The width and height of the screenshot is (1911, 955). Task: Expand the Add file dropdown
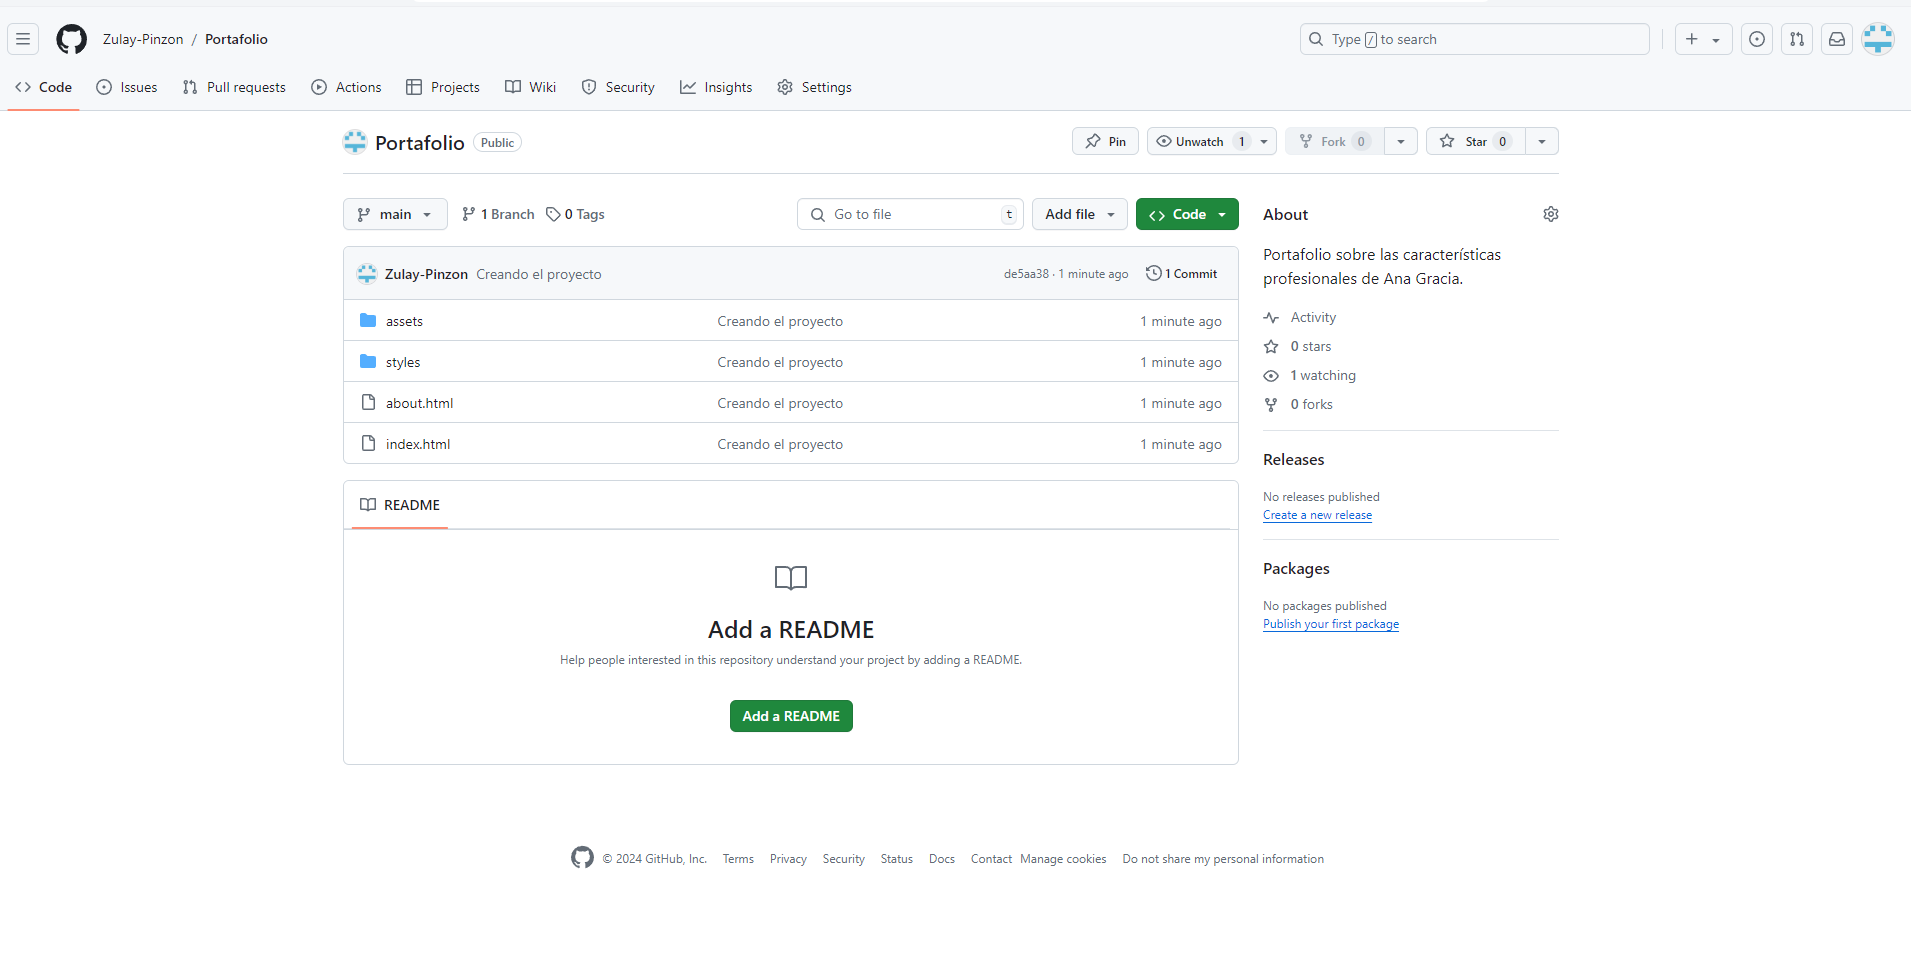click(x=1080, y=214)
